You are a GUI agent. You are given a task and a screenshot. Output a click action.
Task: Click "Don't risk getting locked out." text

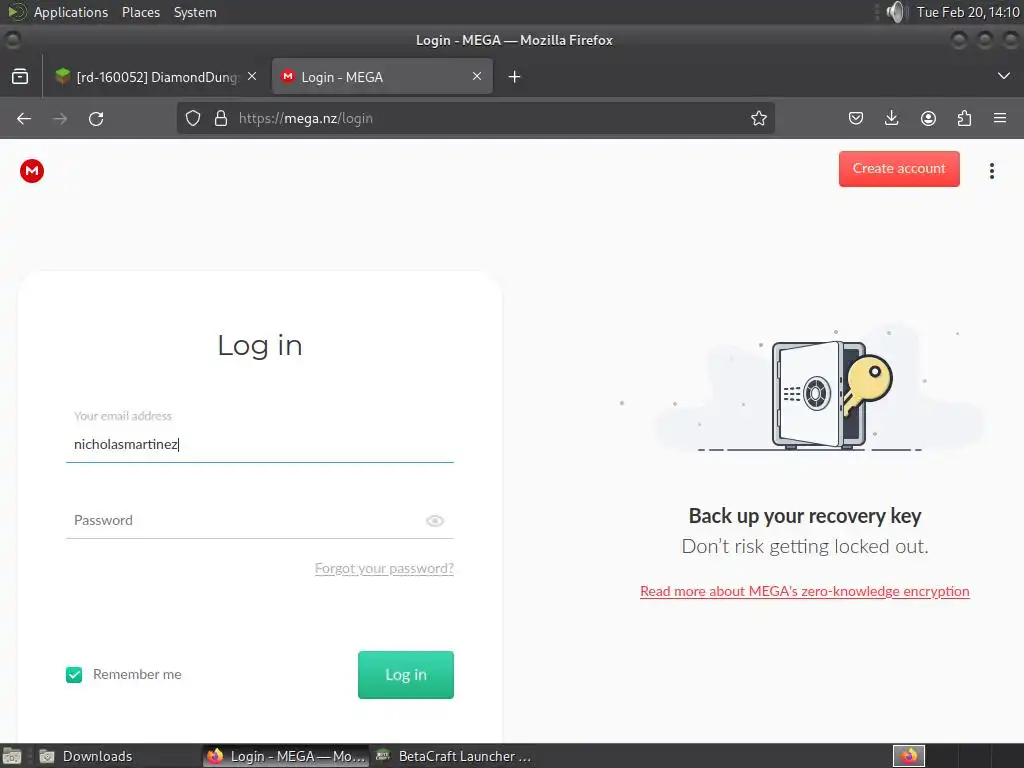pos(805,546)
